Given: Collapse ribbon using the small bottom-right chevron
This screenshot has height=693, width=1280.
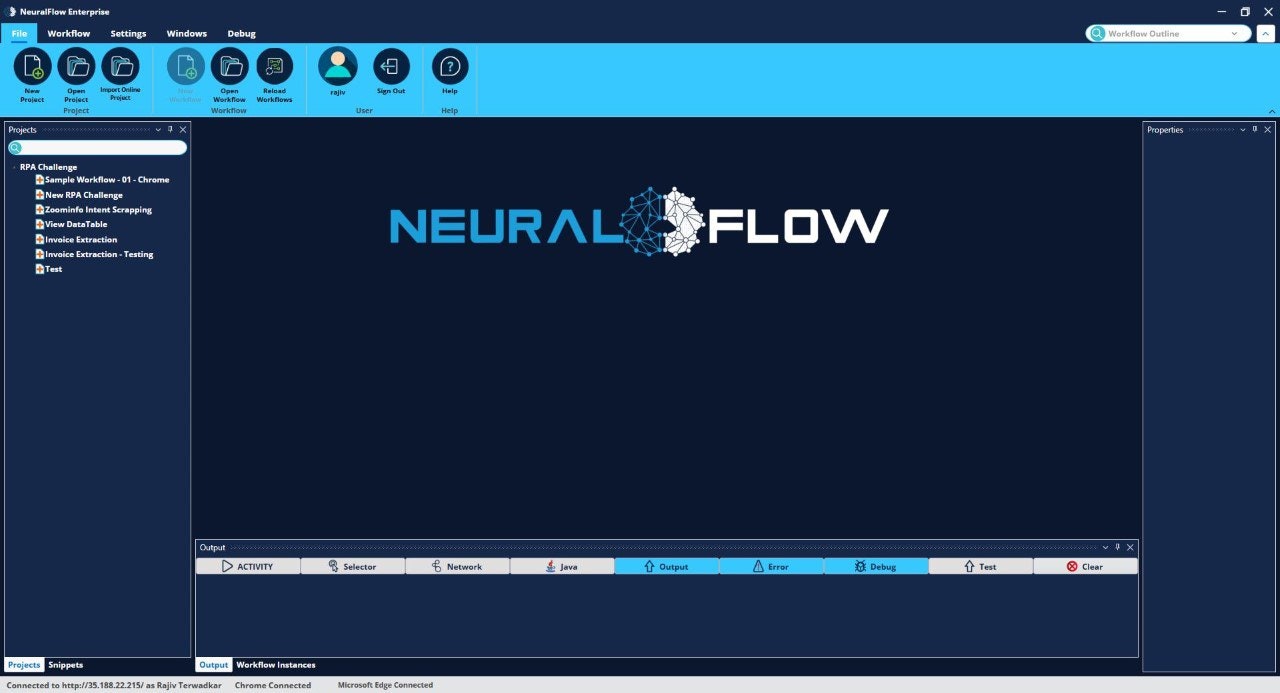Looking at the screenshot, I should 1272,111.
